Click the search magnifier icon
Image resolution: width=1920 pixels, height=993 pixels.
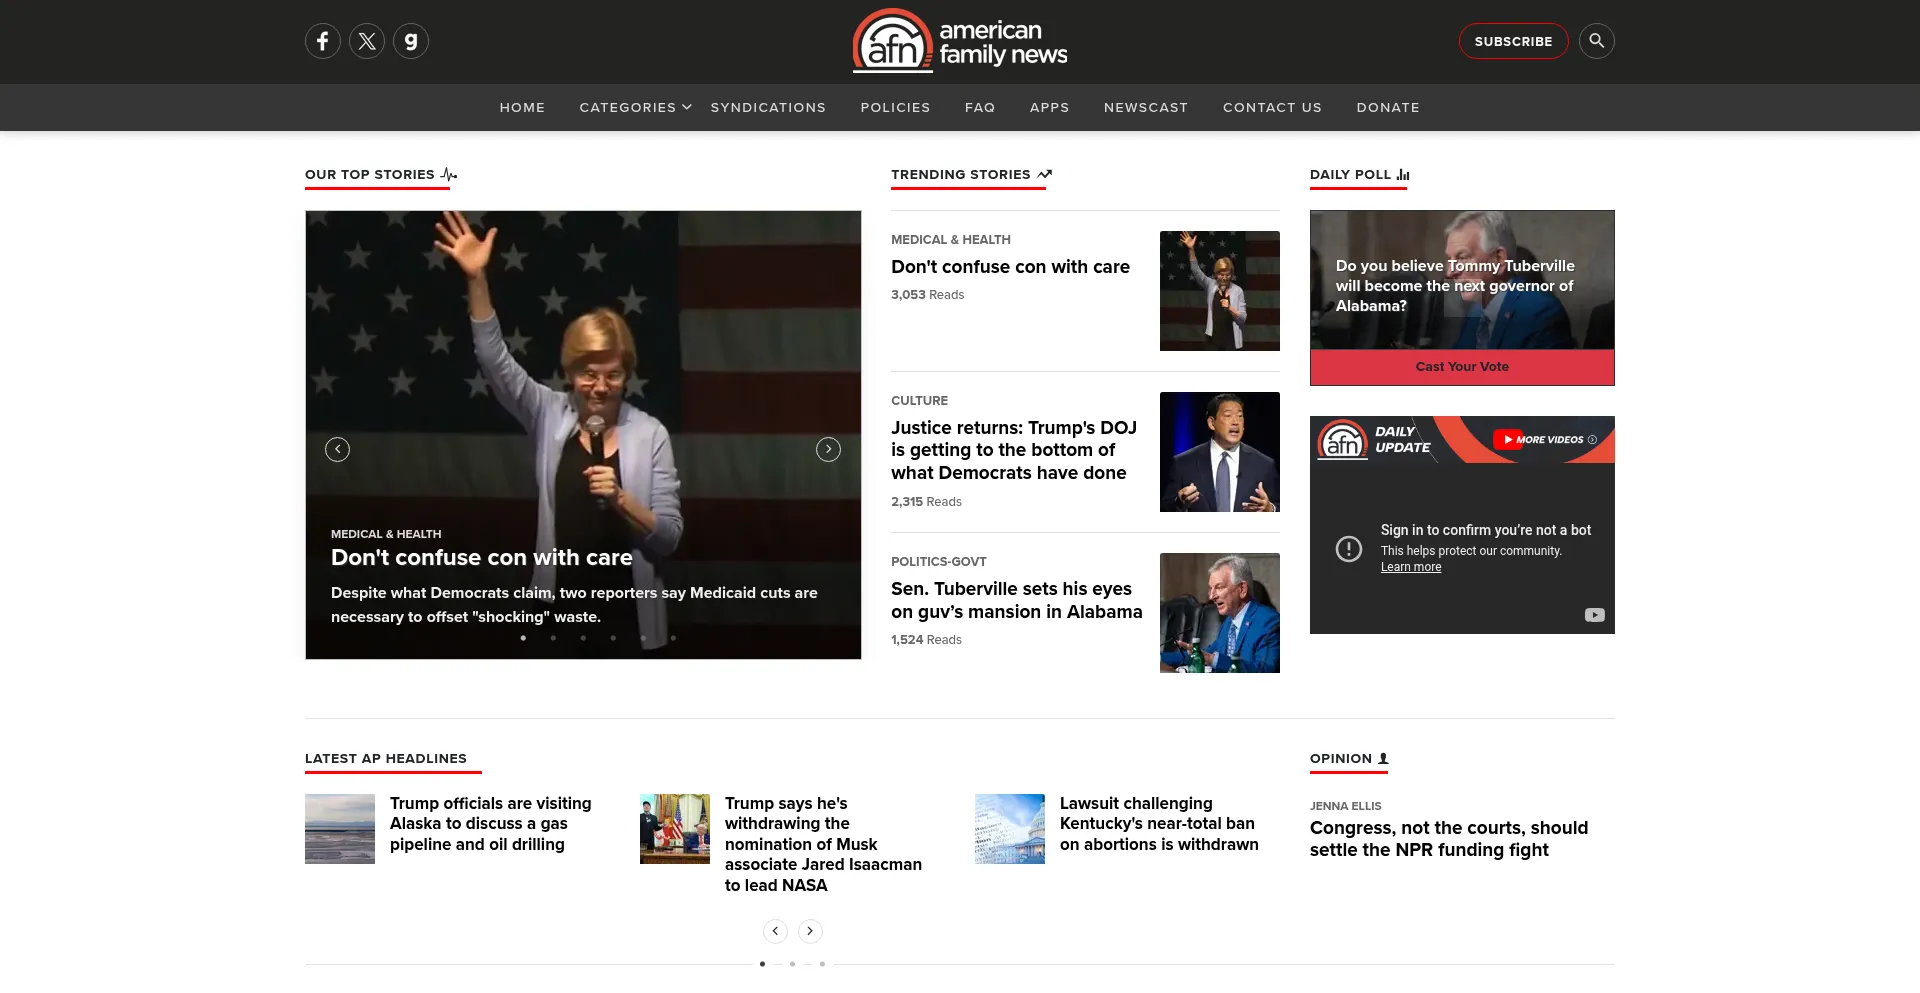1597,41
